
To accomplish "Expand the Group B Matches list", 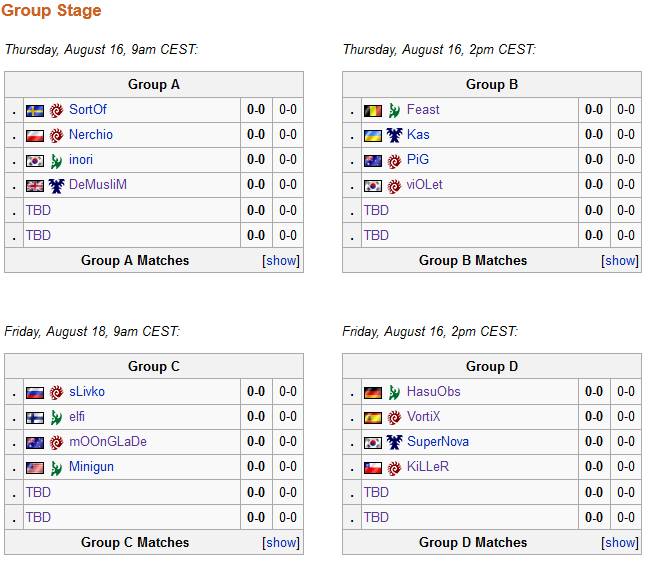I will 619,261.
